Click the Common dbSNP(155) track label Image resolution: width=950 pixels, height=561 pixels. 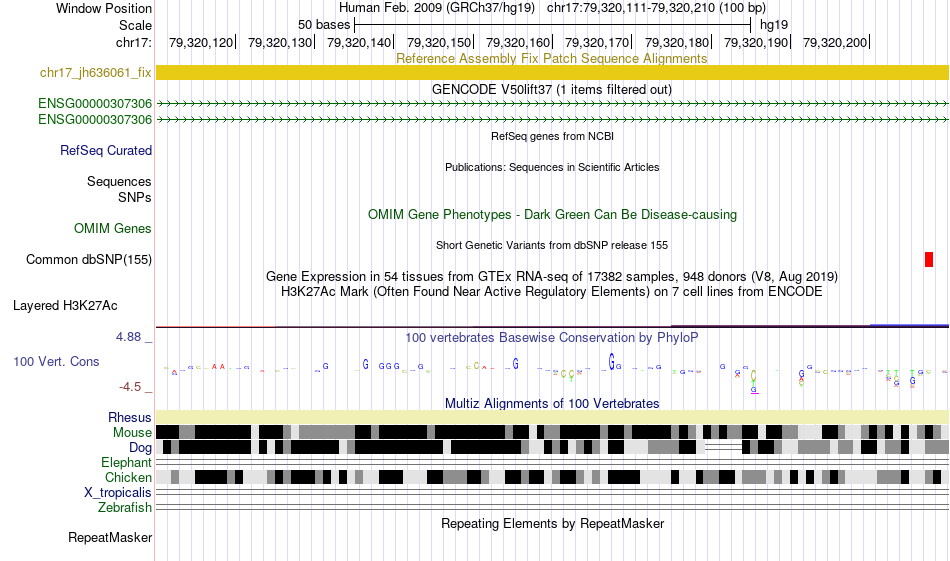coord(89,259)
